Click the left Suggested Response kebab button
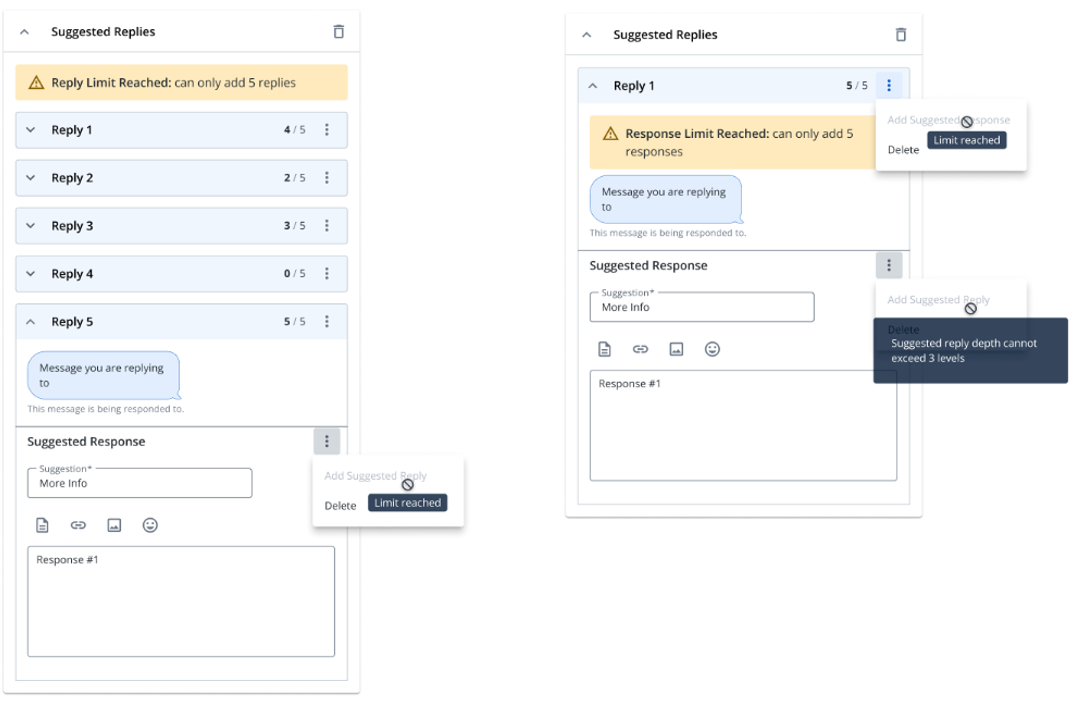Image resolution: width=1078 pixels, height=701 pixels. click(327, 441)
